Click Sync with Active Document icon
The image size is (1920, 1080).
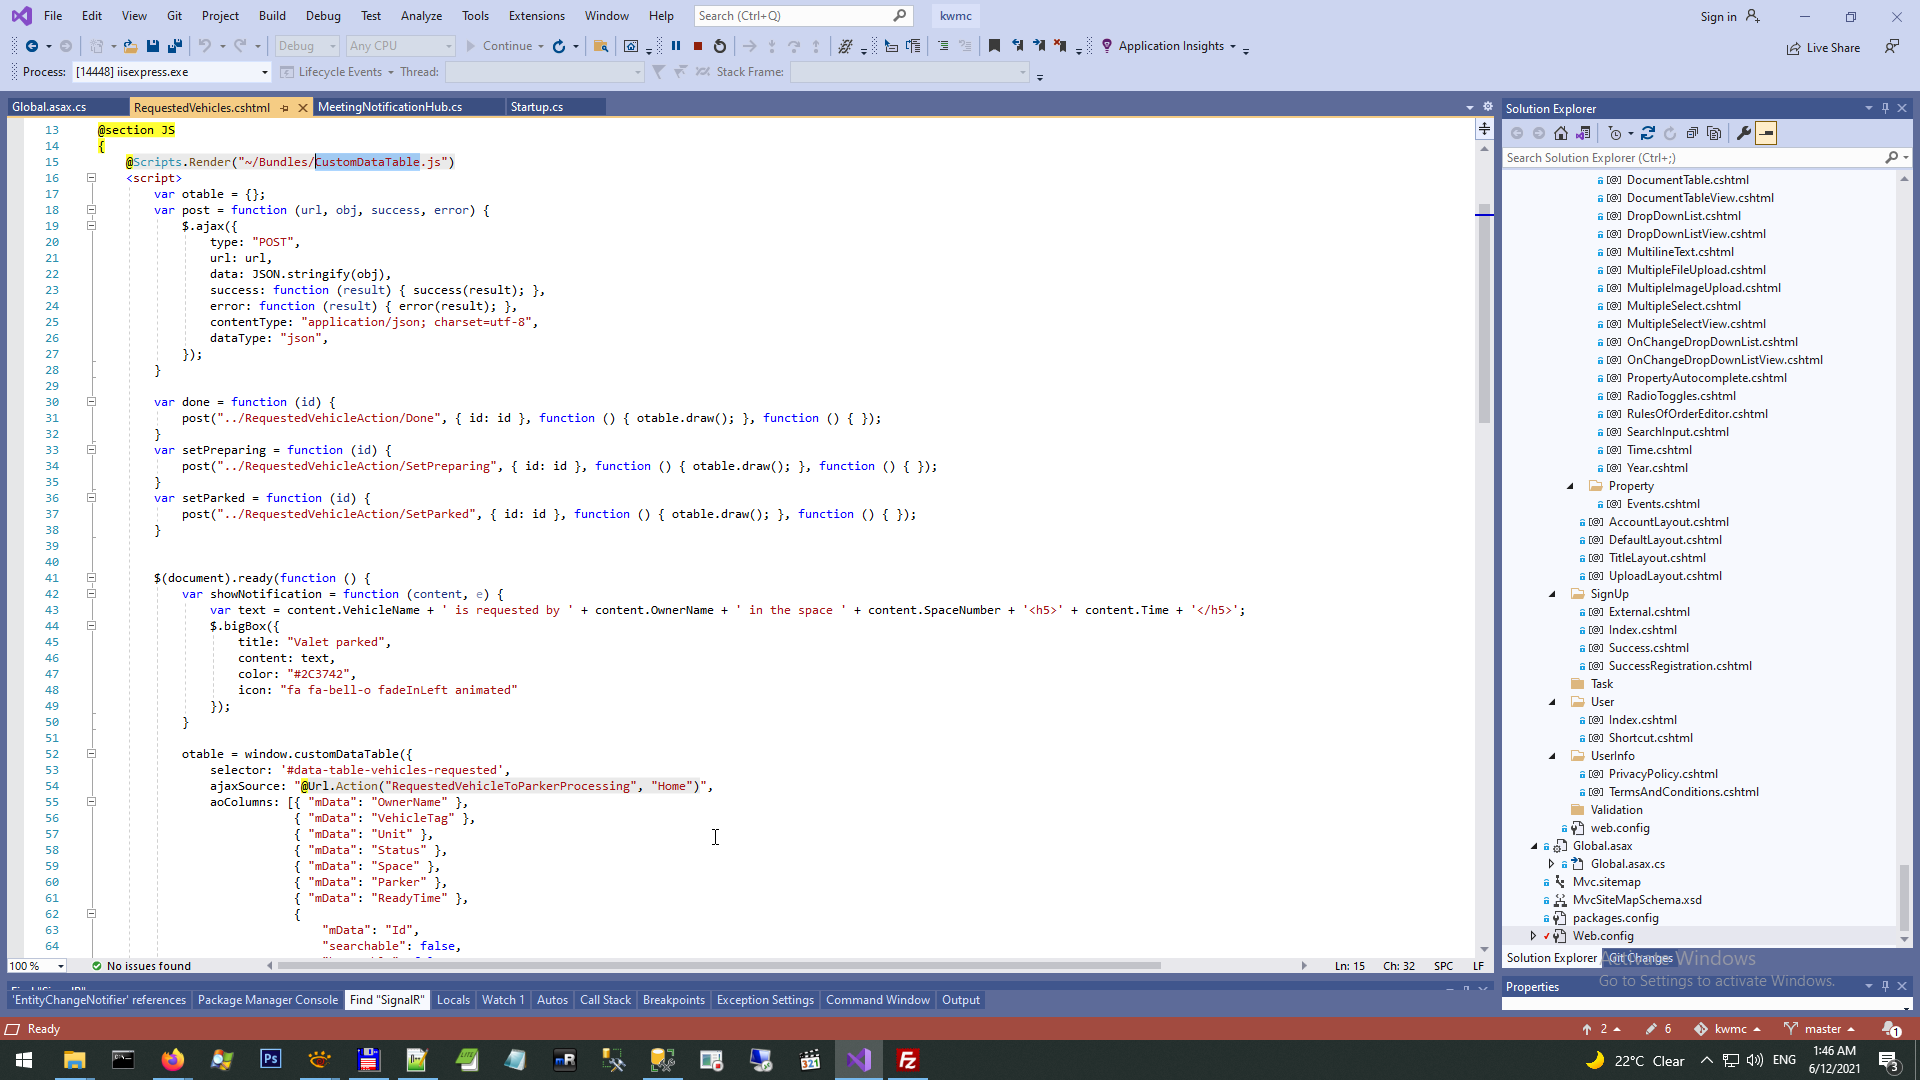click(x=1648, y=133)
